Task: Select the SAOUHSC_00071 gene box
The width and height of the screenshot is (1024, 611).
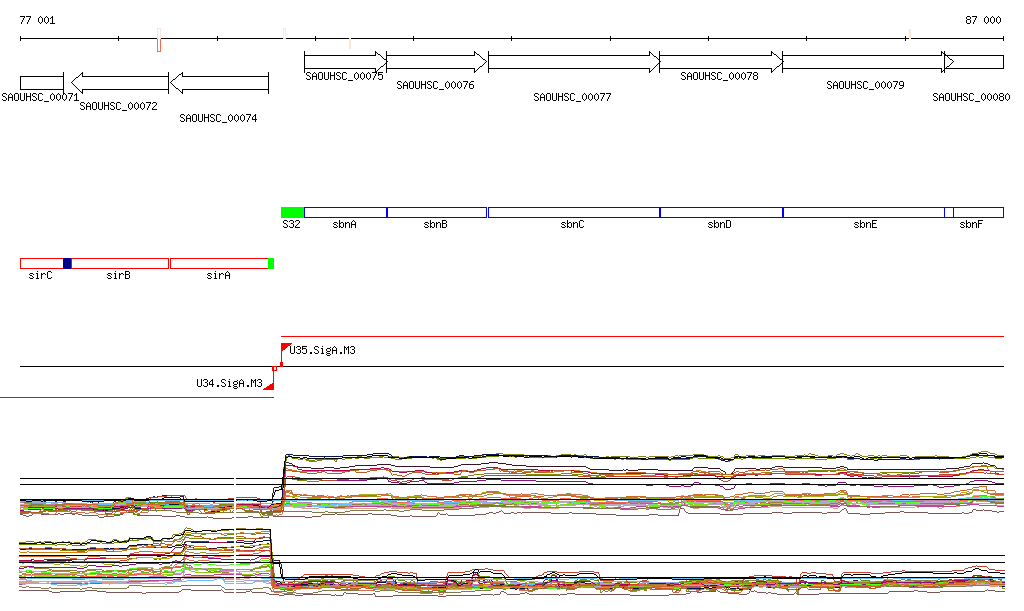Action: [41, 82]
